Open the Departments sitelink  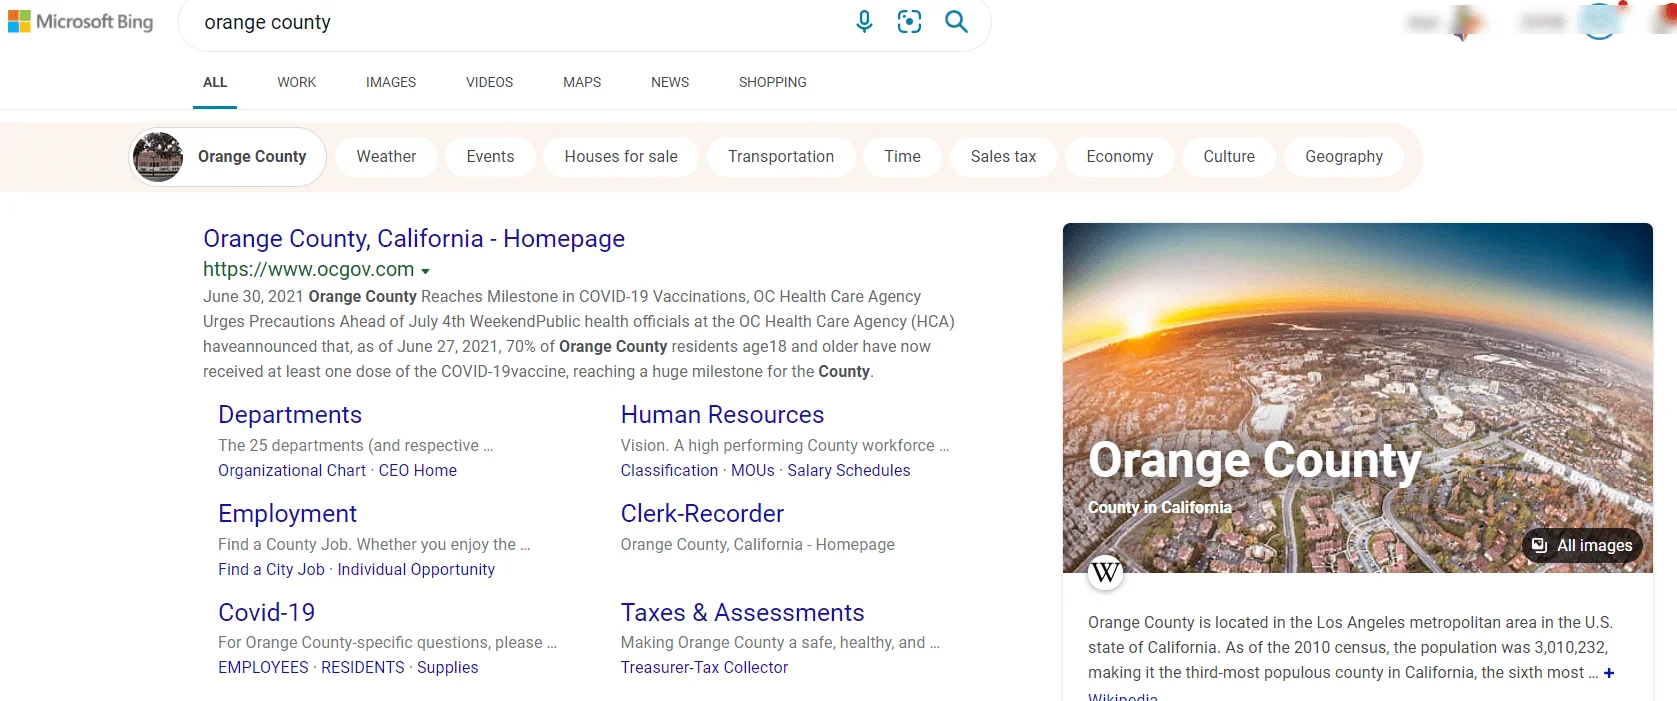pyautogui.click(x=290, y=415)
